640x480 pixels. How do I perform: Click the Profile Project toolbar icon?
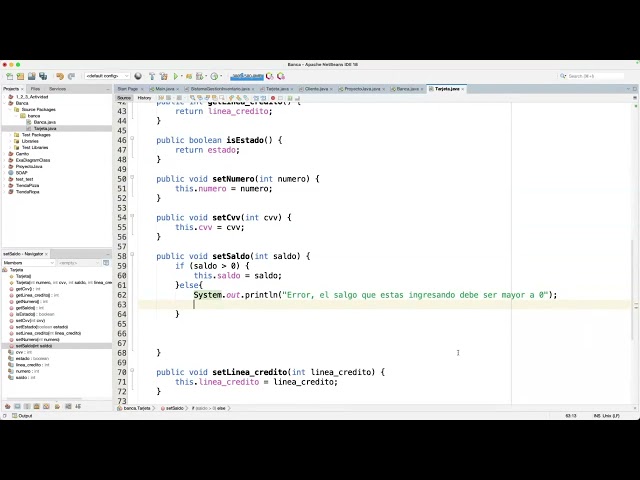(214, 76)
